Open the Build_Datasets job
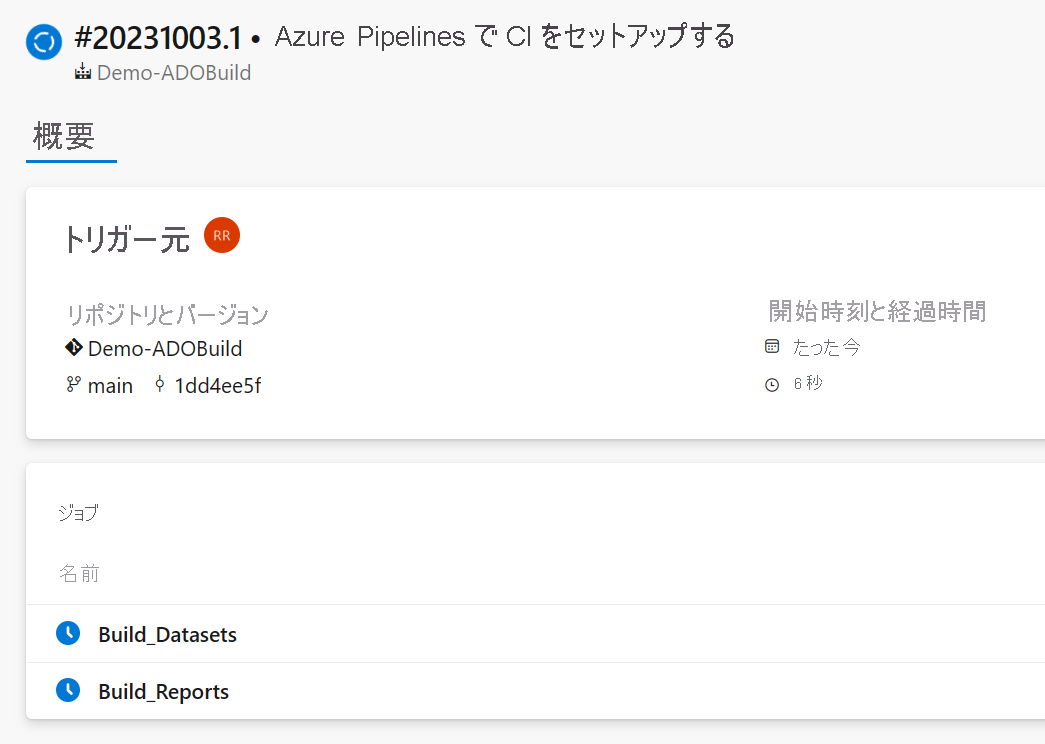The width and height of the screenshot is (1045, 744). coord(167,635)
